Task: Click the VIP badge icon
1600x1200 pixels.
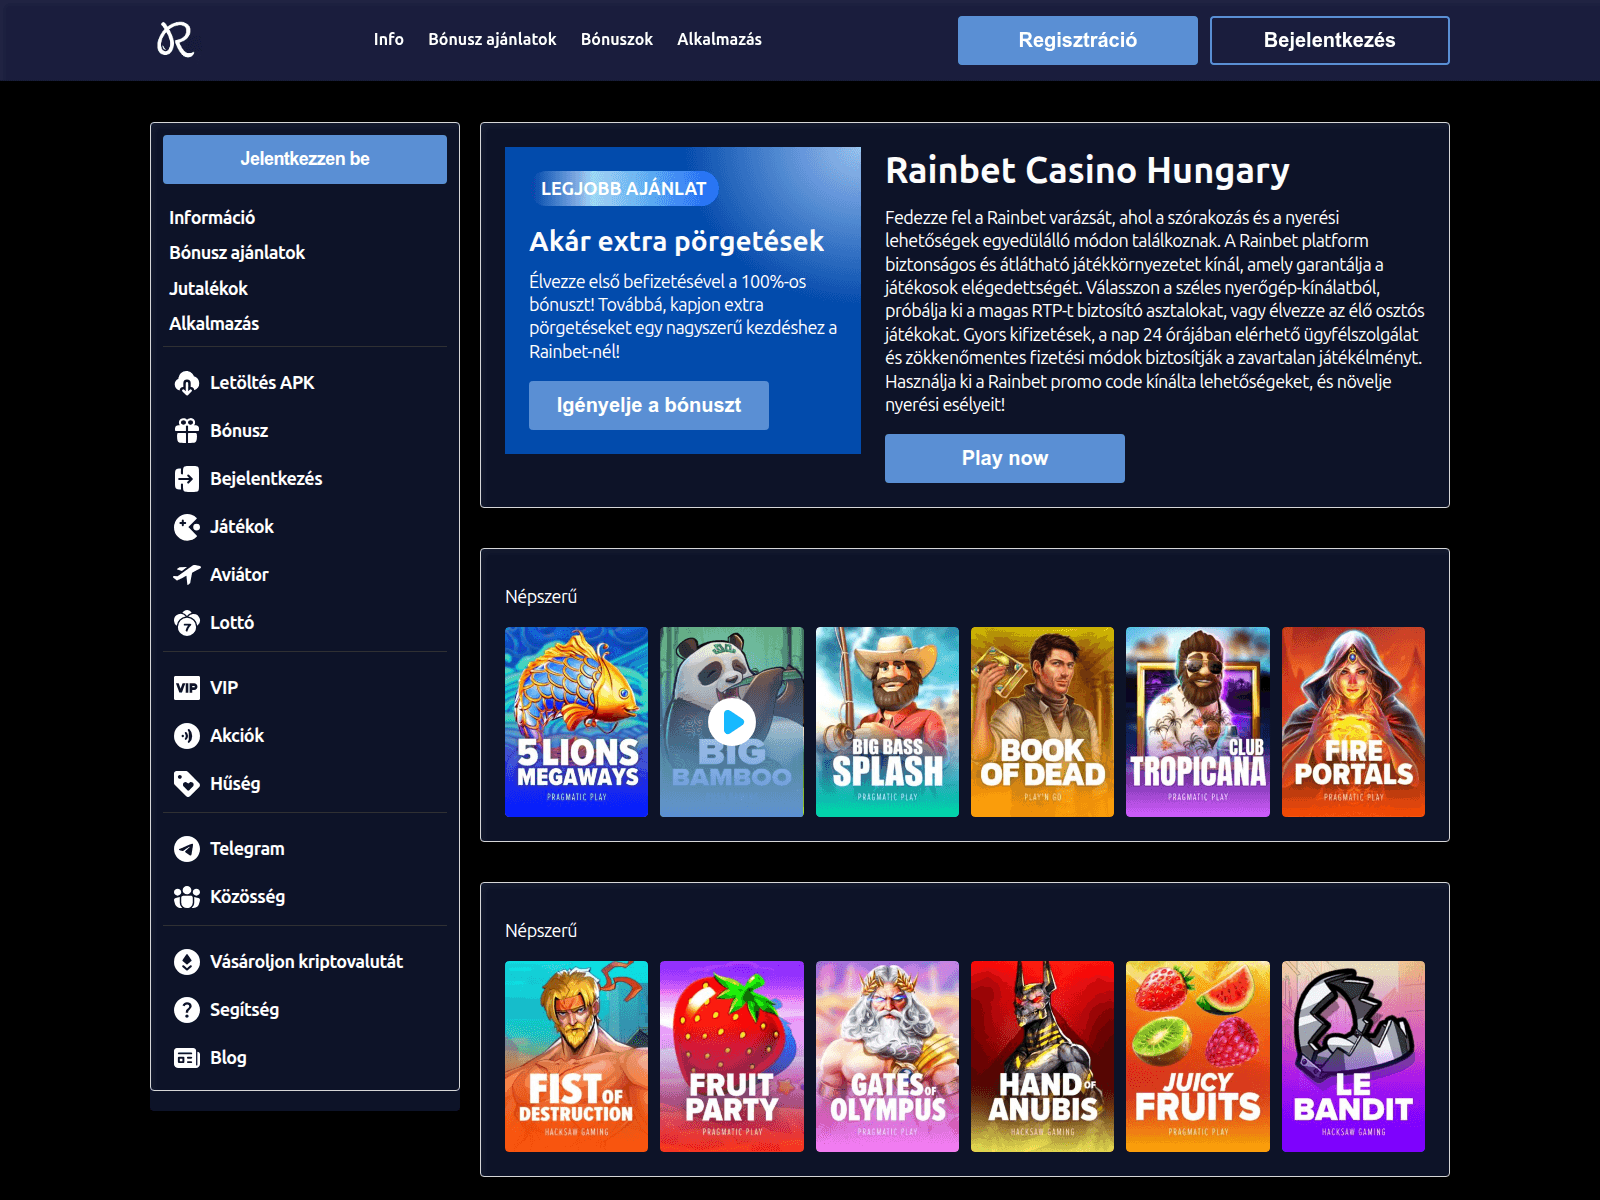Action: 187,688
